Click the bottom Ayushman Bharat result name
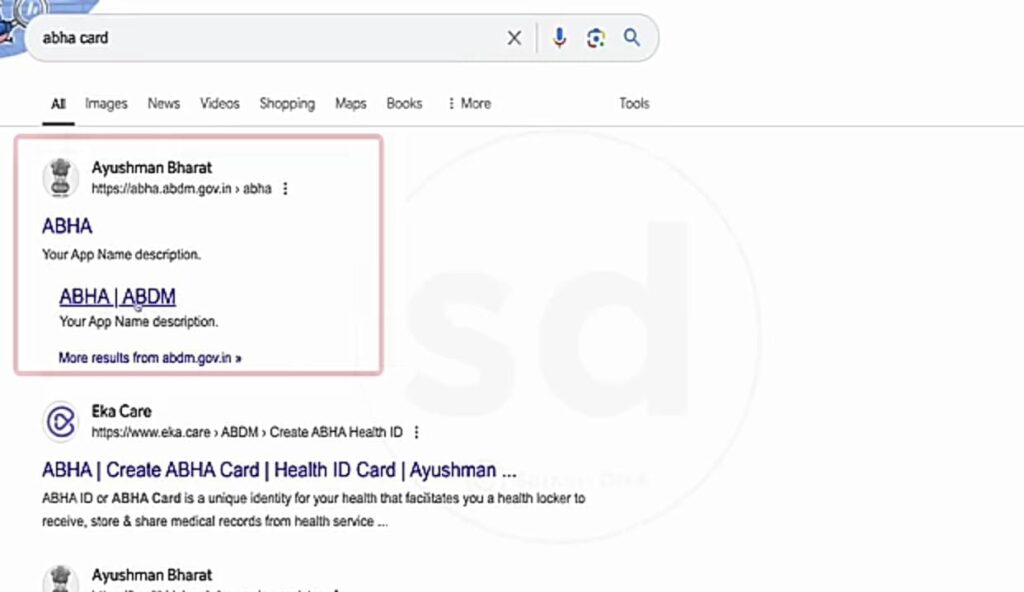This screenshot has width=1024, height=592. 152,575
